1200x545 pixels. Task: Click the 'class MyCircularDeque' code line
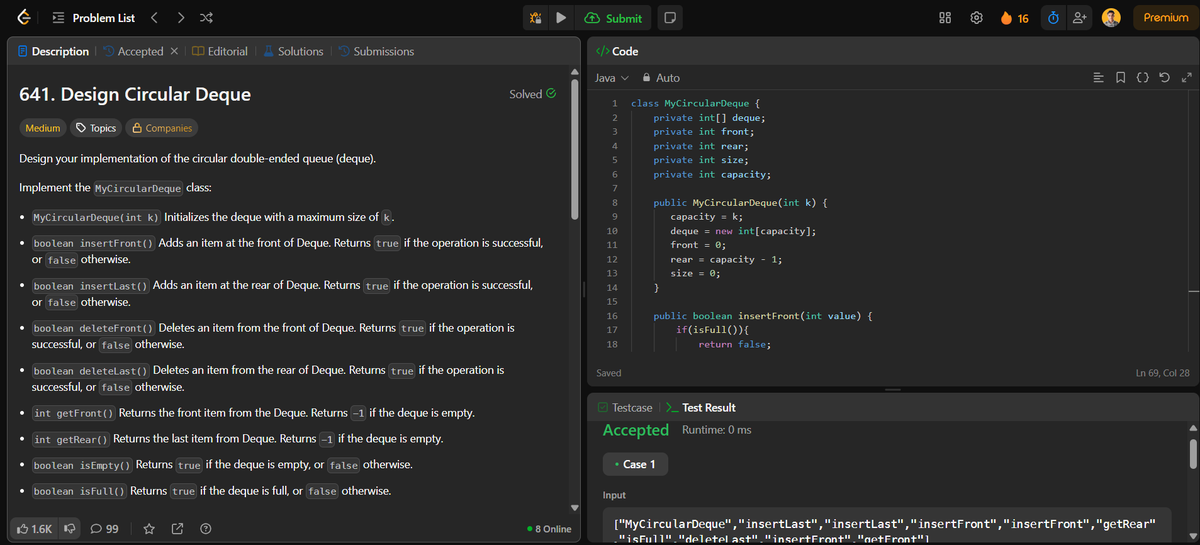[x=695, y=103]
